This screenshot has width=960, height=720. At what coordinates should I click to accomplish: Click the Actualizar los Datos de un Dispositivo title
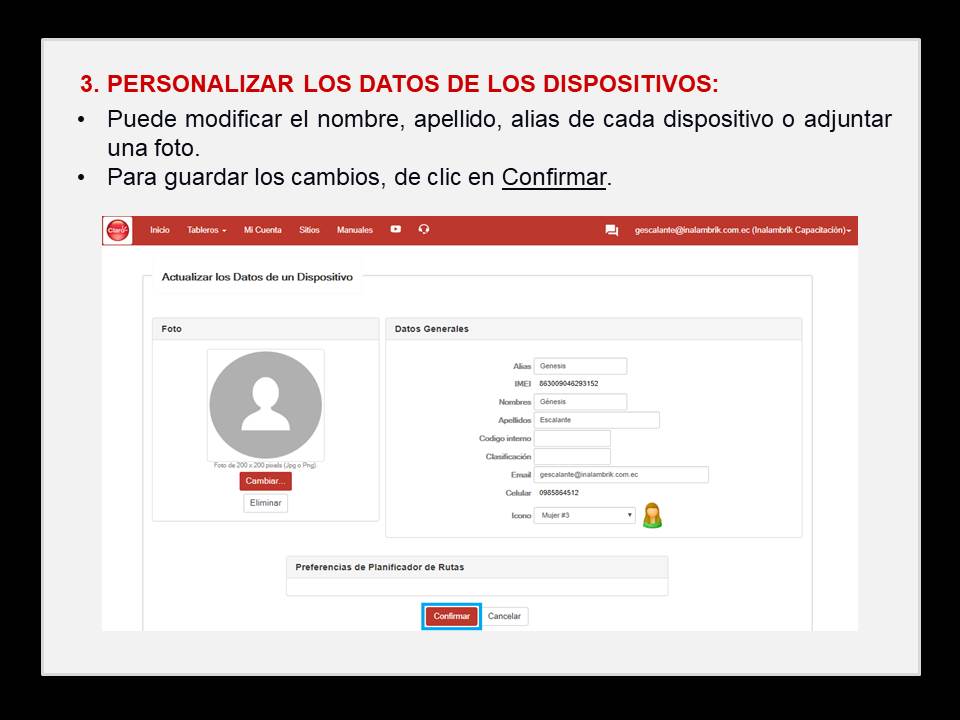257,277
